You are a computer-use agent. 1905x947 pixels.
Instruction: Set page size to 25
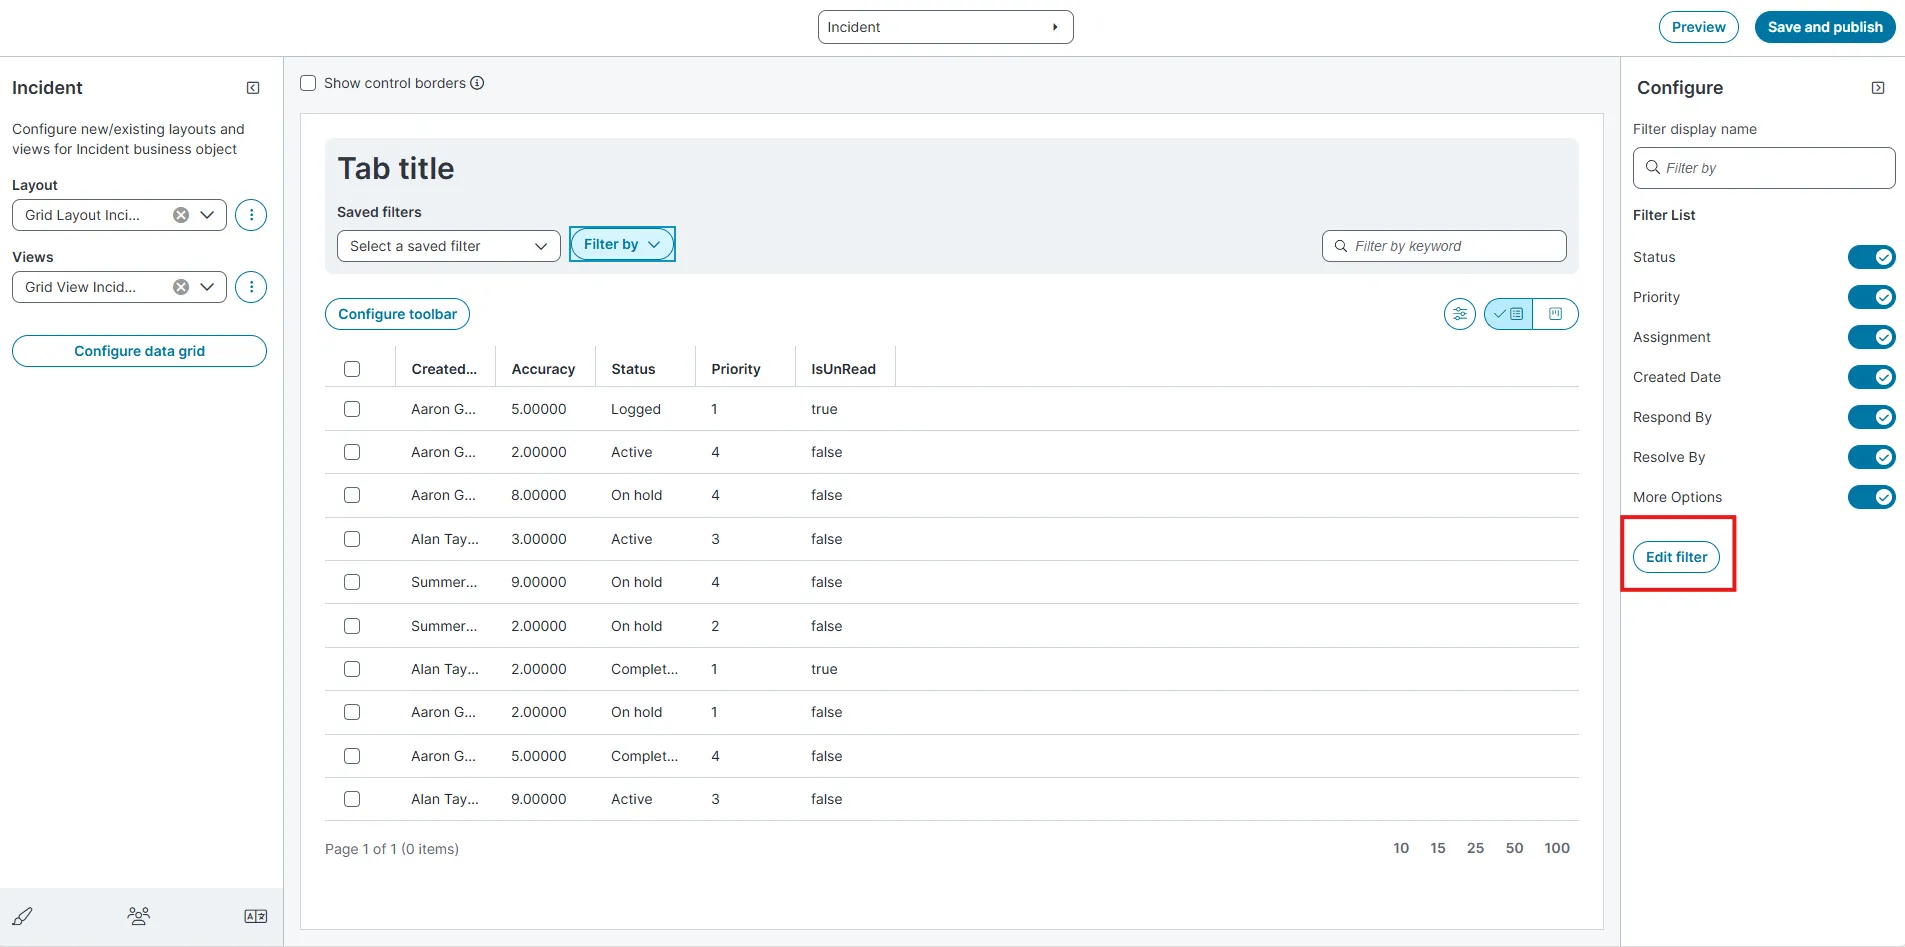[x=1475, y=848]
